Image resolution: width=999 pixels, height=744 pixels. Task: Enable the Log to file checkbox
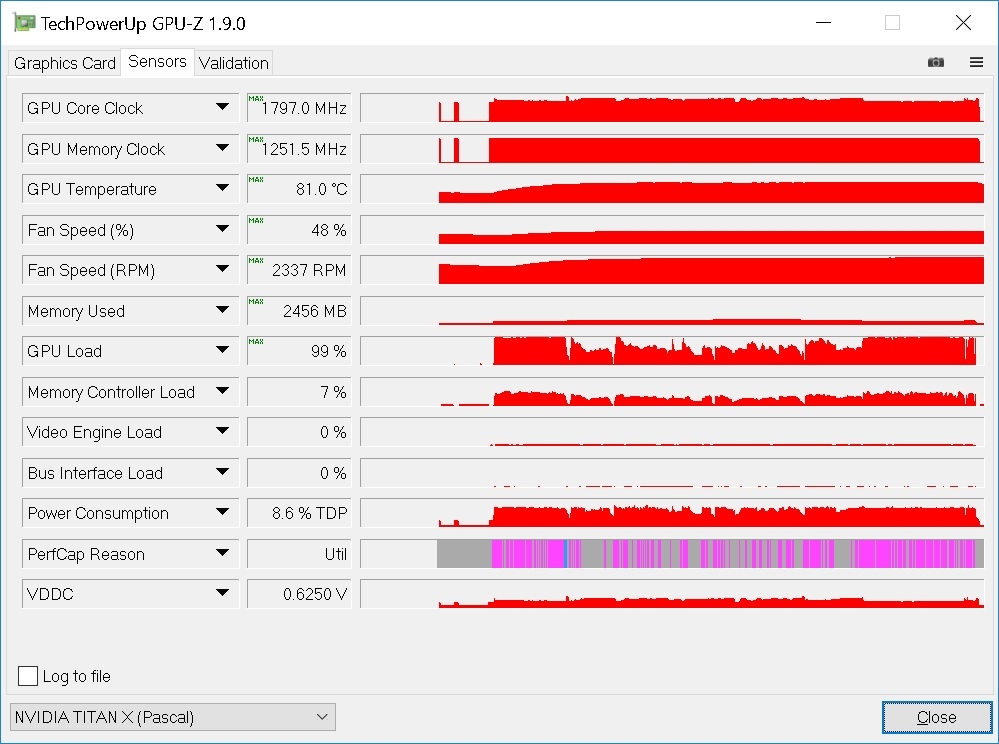[x=28, y=676]
